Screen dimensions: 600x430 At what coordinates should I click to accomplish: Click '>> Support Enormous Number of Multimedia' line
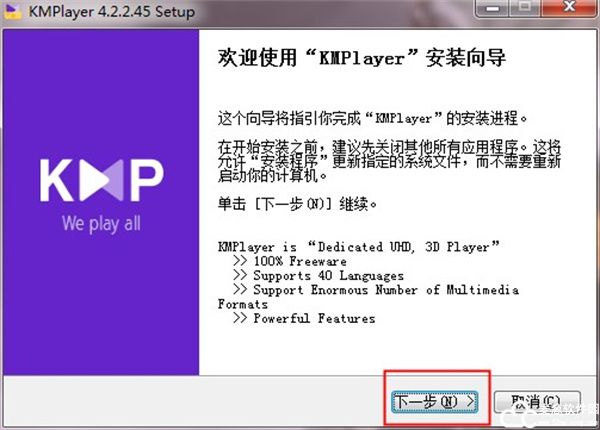[x=376, y=290]
